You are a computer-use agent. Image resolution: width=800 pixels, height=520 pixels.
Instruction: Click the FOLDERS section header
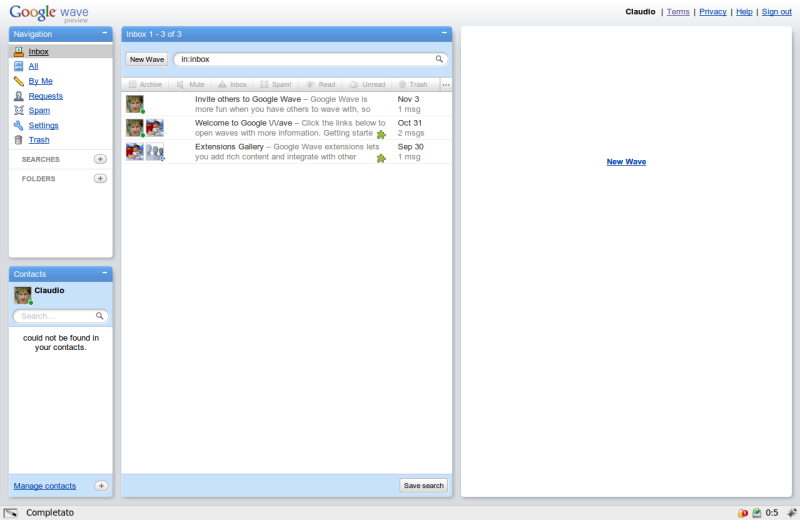point(38,179)
